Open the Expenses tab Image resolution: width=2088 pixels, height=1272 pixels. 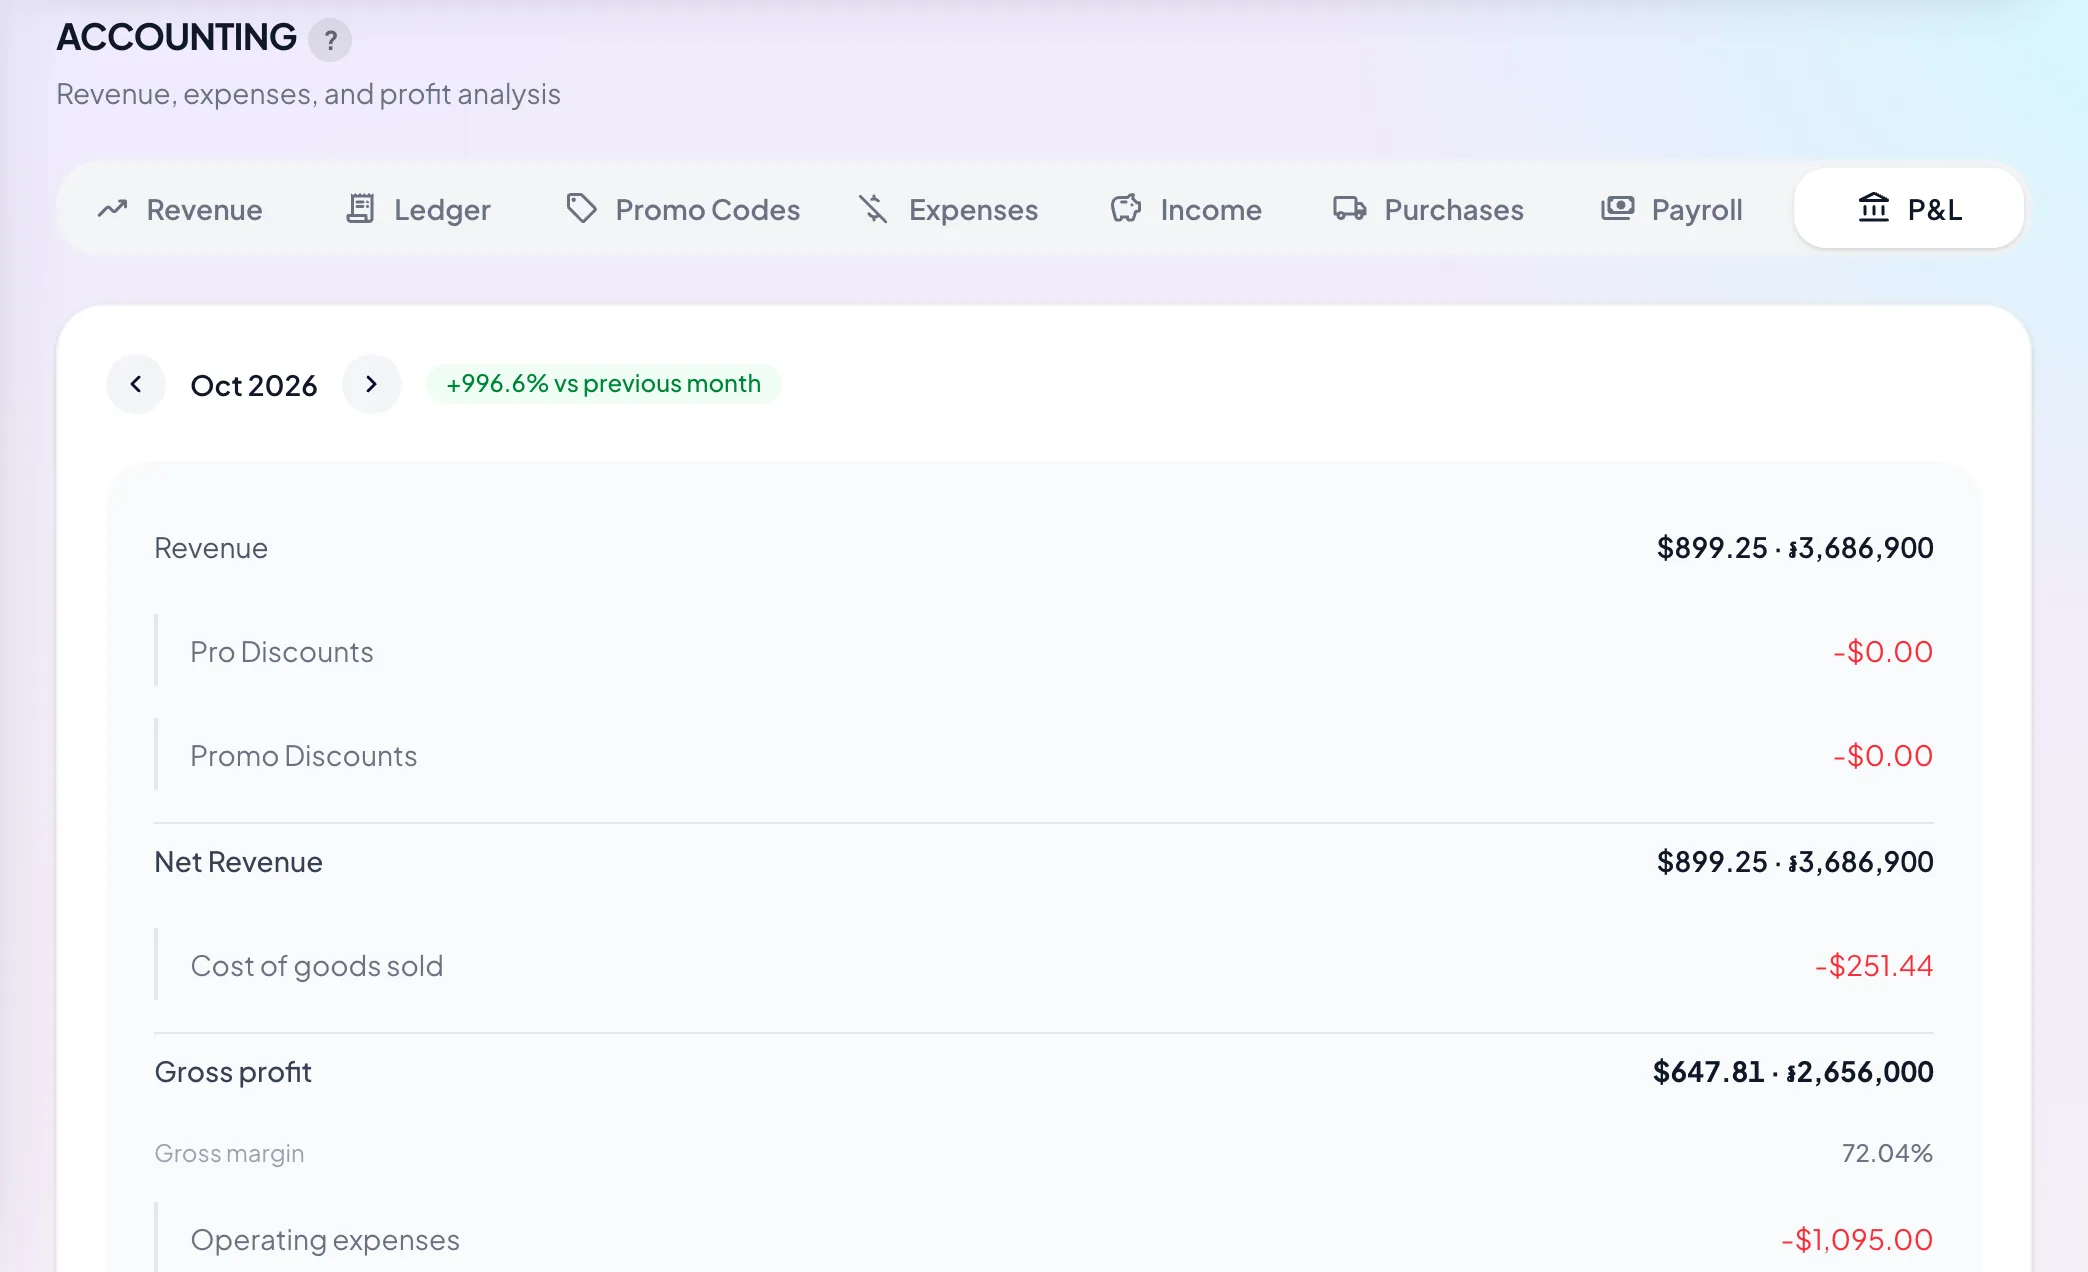point(948,209)
